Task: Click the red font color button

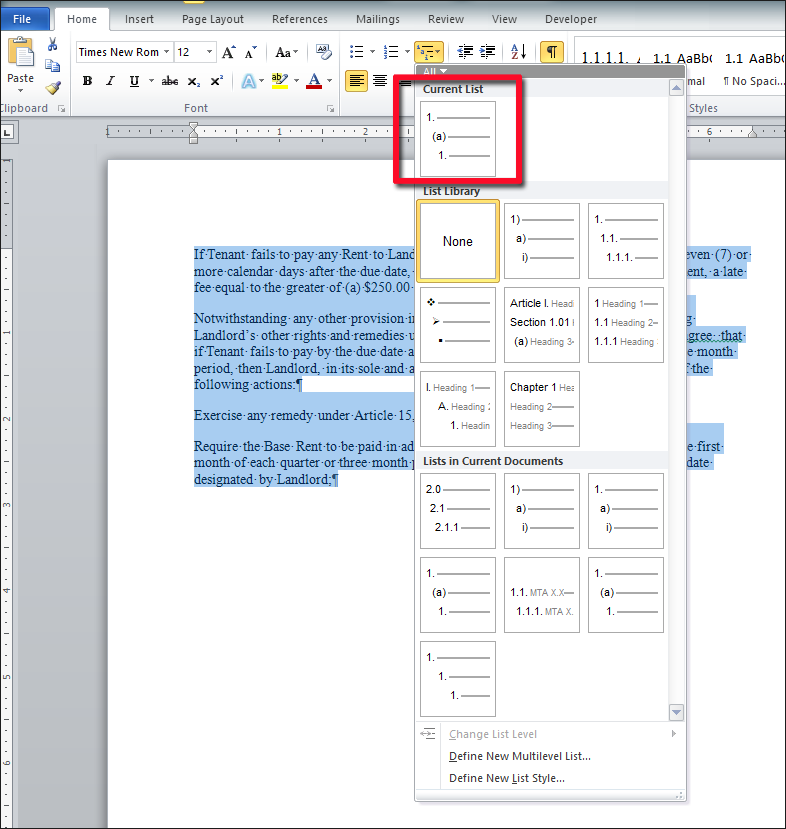Action: [x=314, y=81]
